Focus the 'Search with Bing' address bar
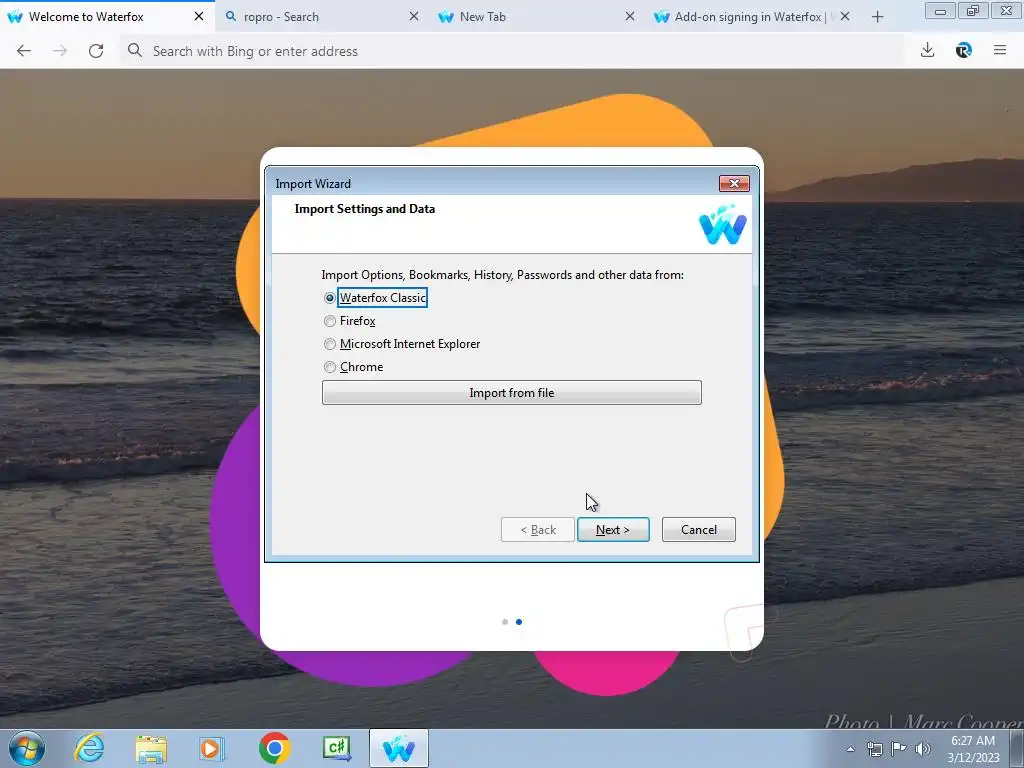Image resolution: width=1024 pixels, height=768 pixels. pyautogui.click(x=511, y=51)
